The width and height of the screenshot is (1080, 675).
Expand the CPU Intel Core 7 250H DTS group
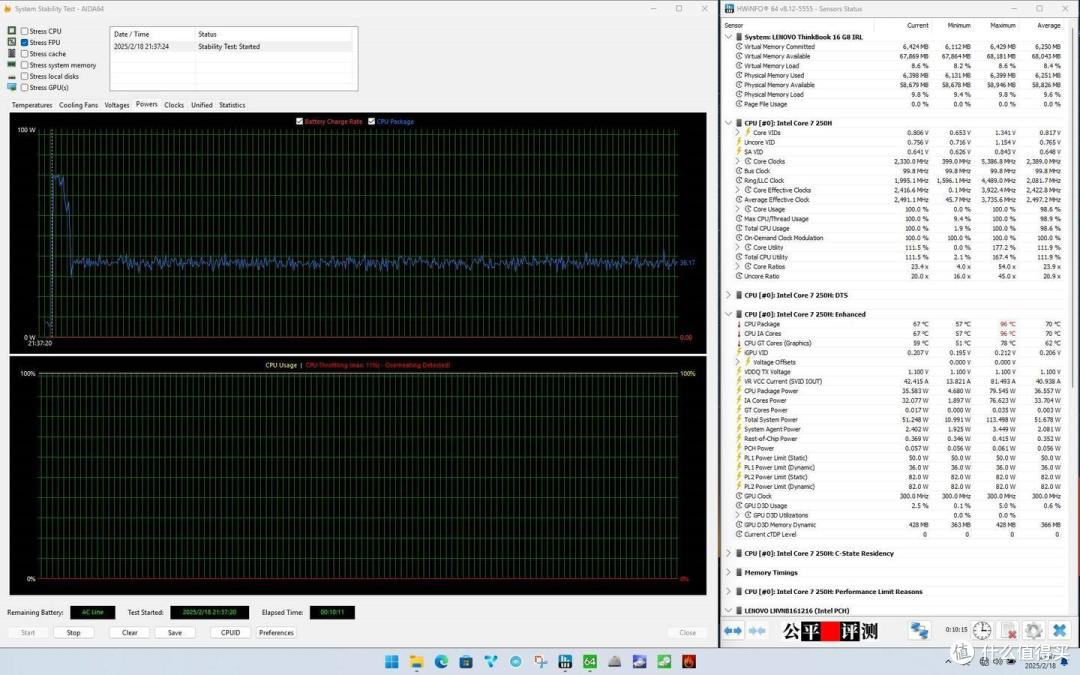[729, 295]
